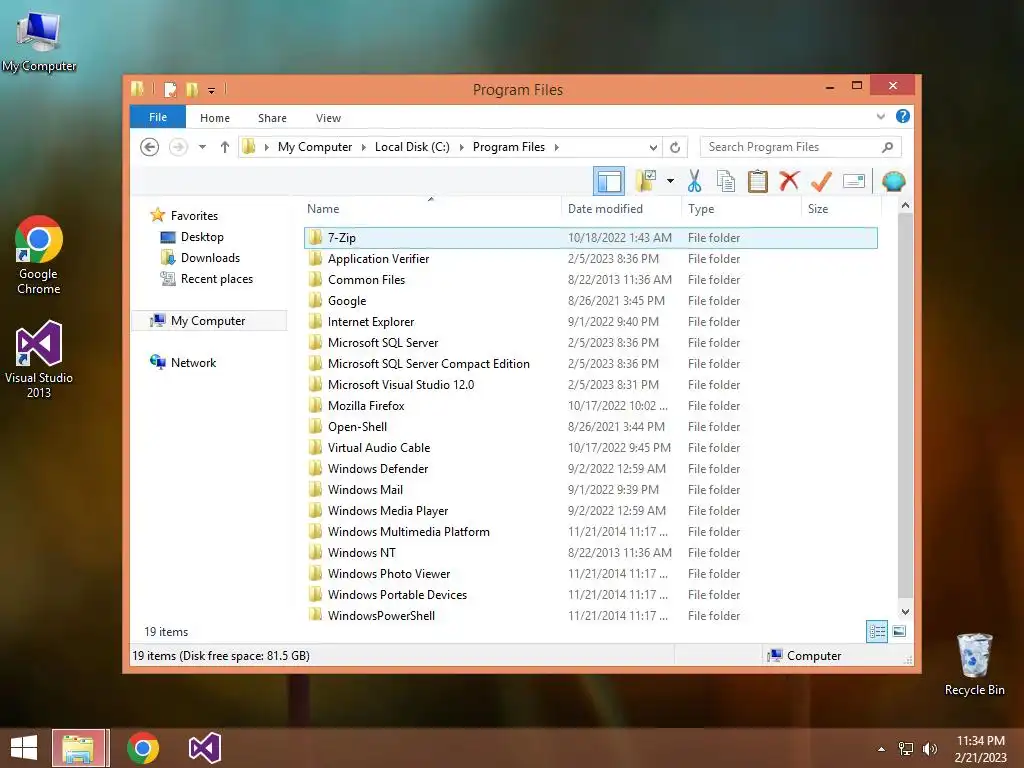Select the WindowsPowerShell folder
The width and height of the screenshot is (1024, 768).
590,615
